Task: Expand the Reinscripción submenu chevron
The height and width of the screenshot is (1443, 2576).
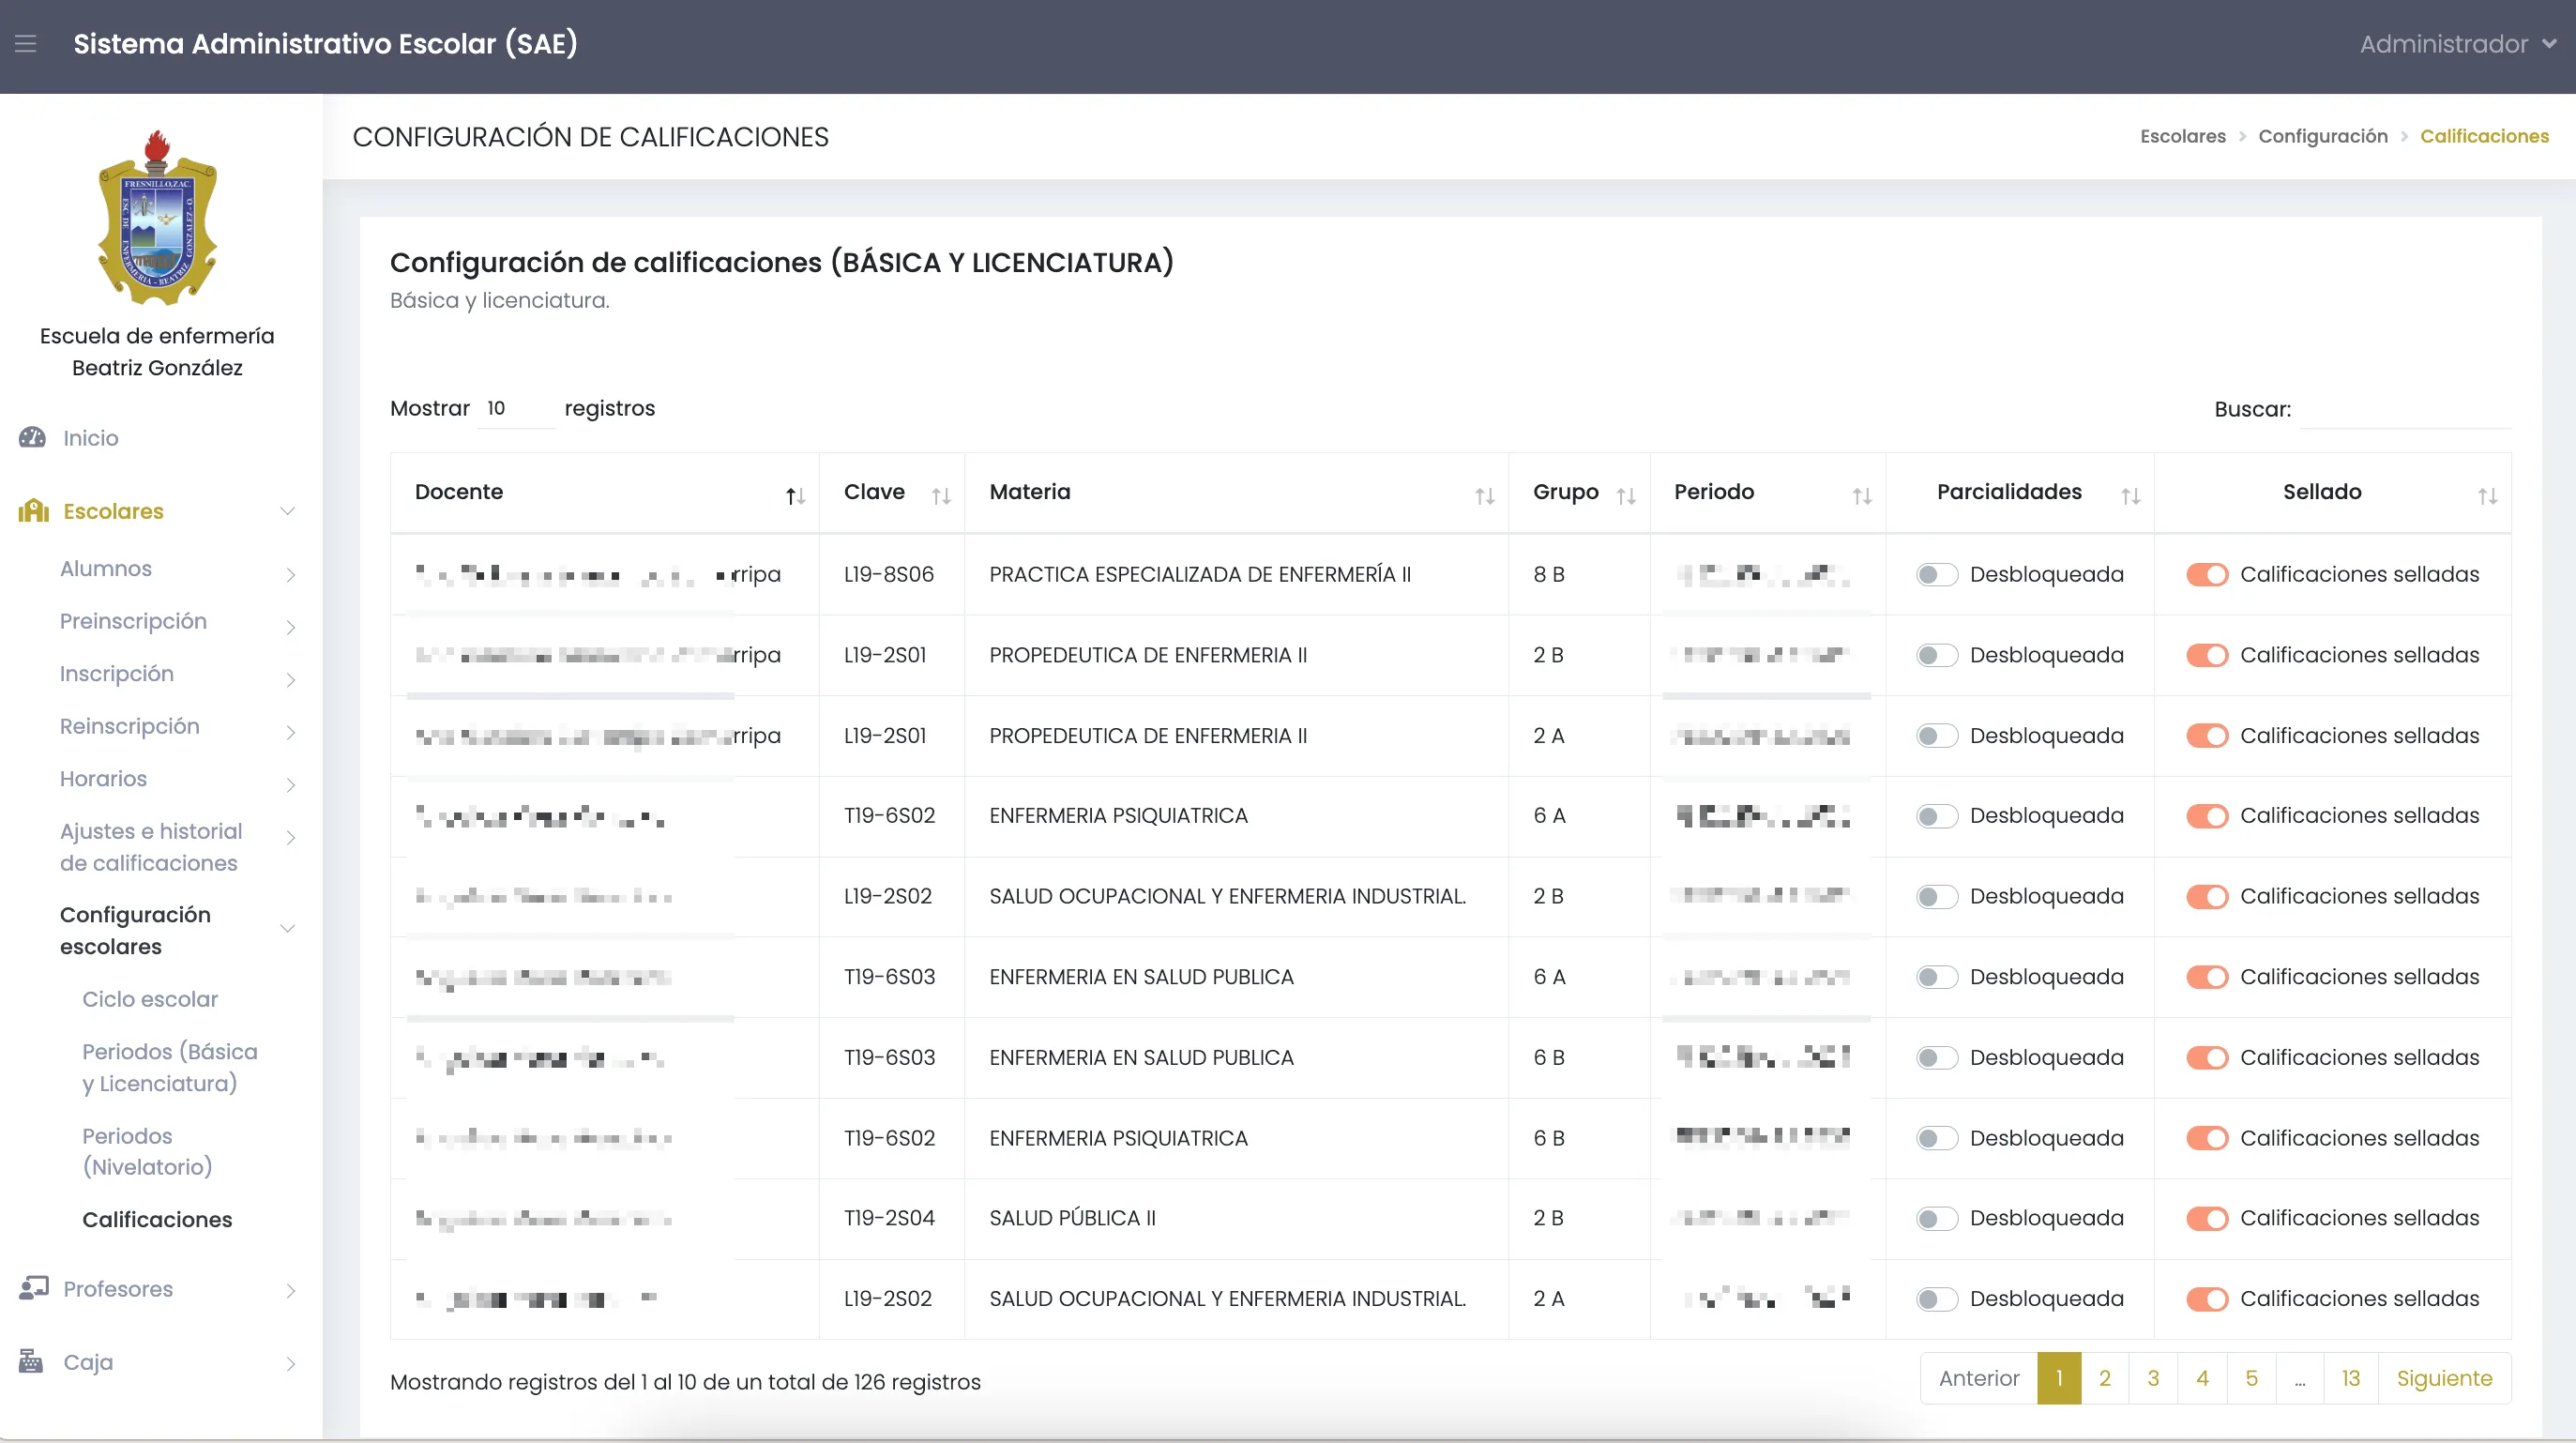Action: (x=290, y=732)
